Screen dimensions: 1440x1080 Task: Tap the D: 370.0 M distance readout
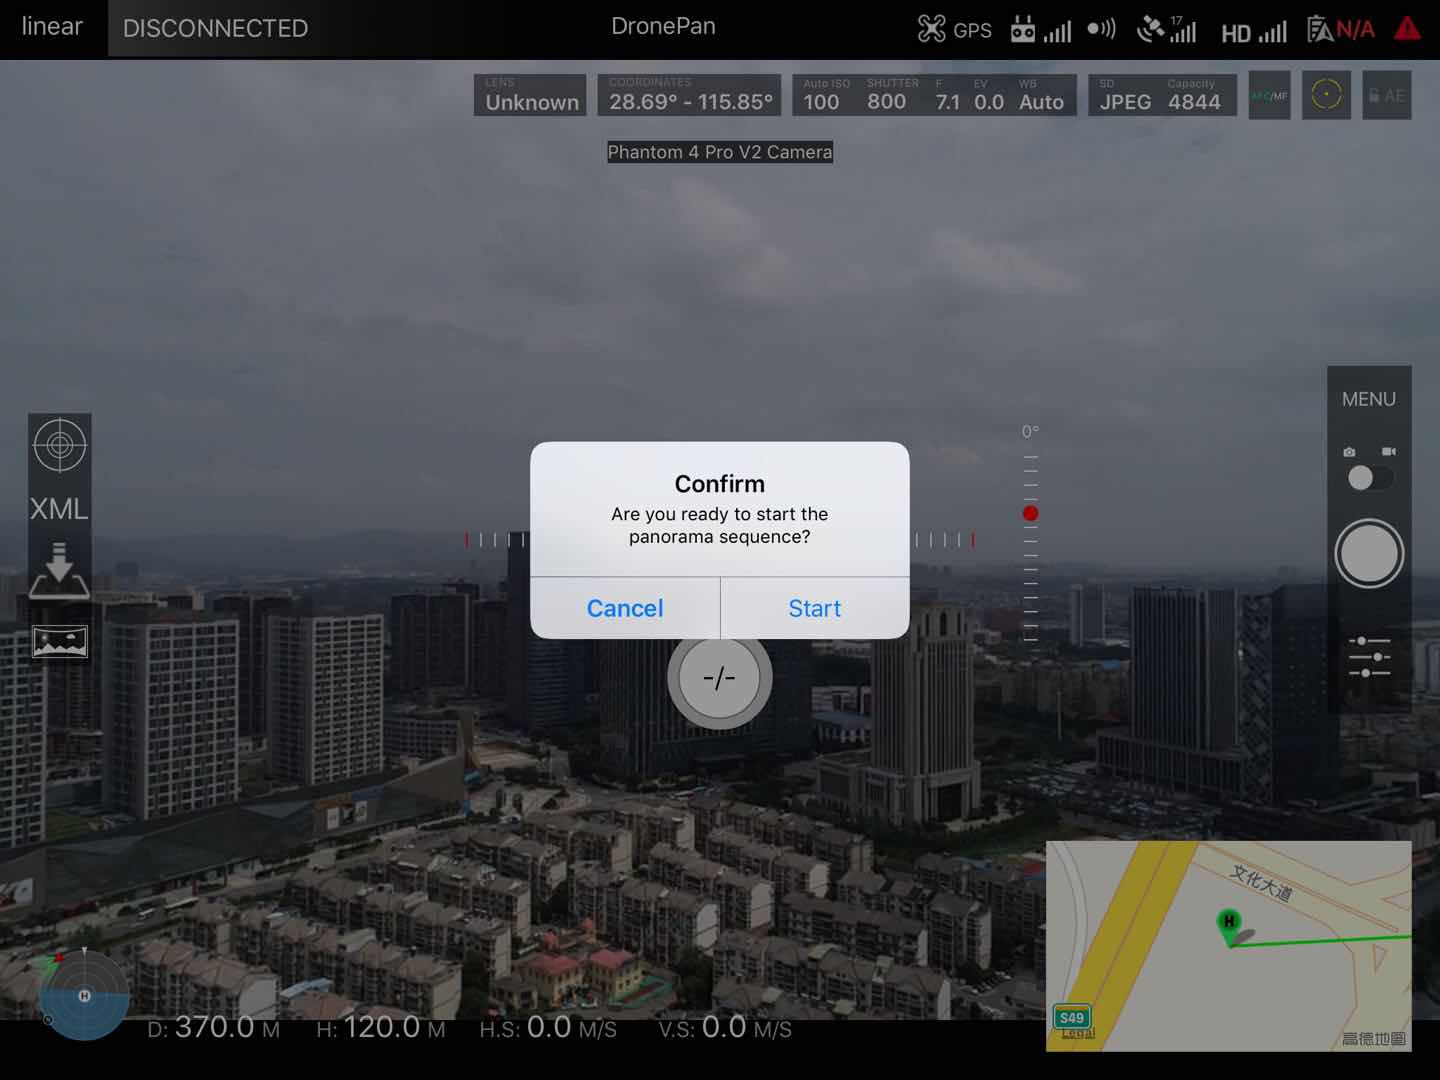point(214,1028)
